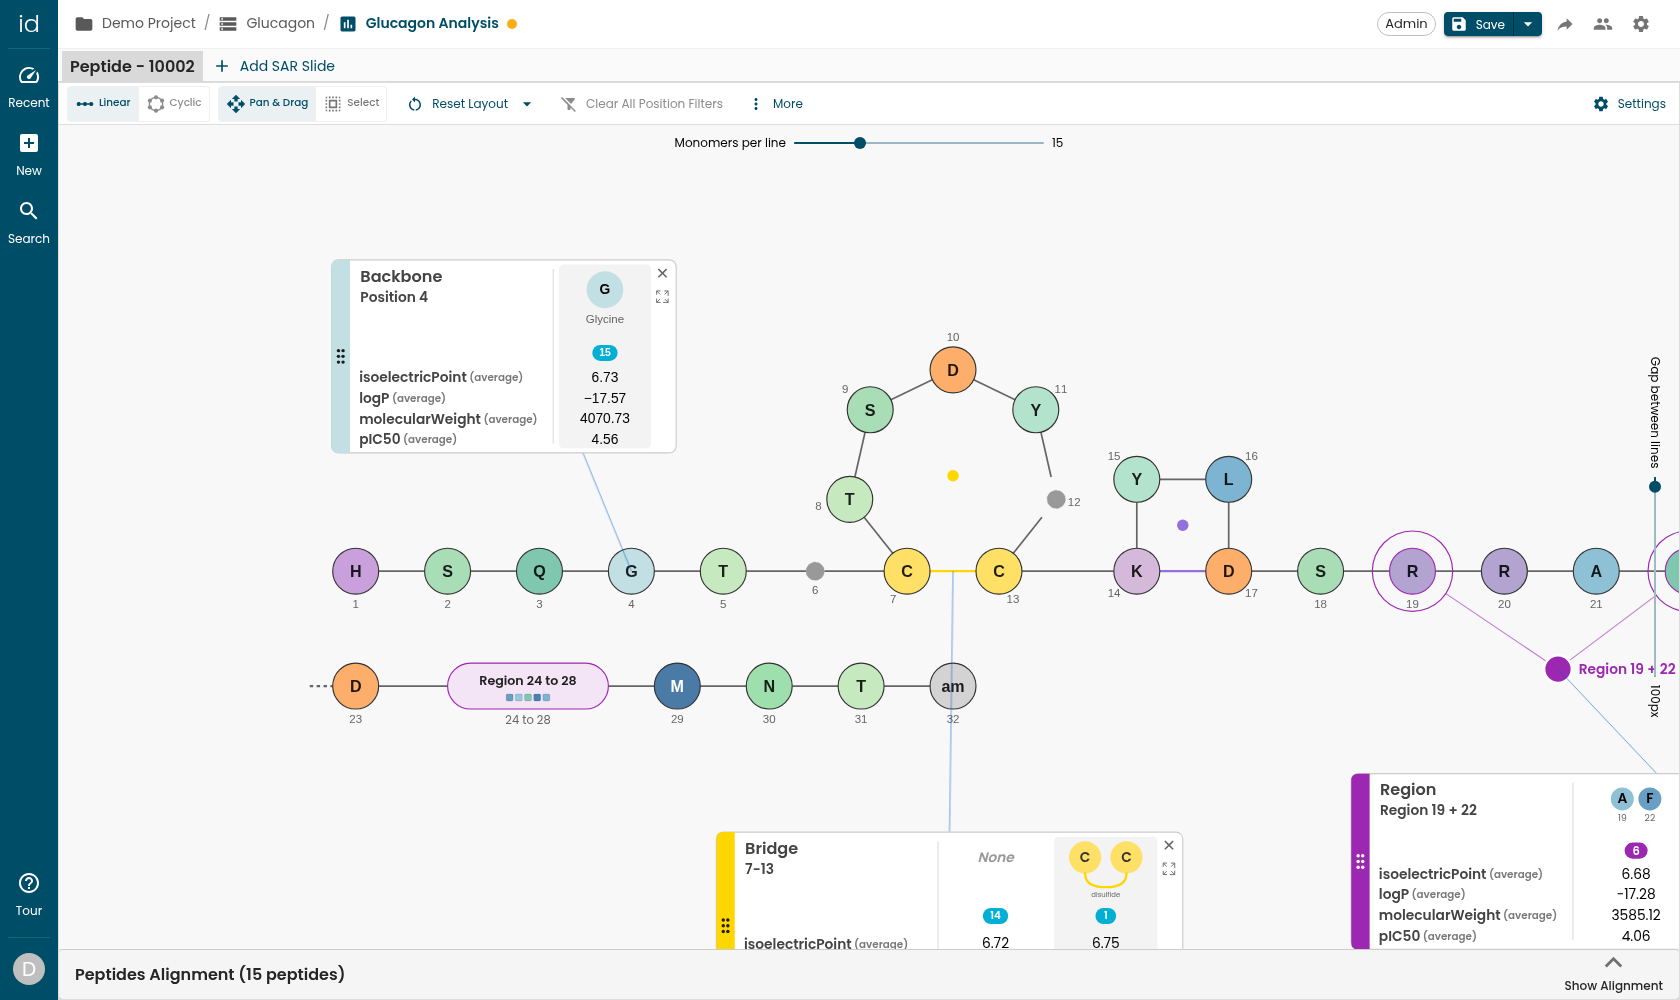Image resolution: width=1680 pixels, height=1000 pixels.
Task: Click the yellow bridge 7-13 center dot
Action: [x=953, y=476]
